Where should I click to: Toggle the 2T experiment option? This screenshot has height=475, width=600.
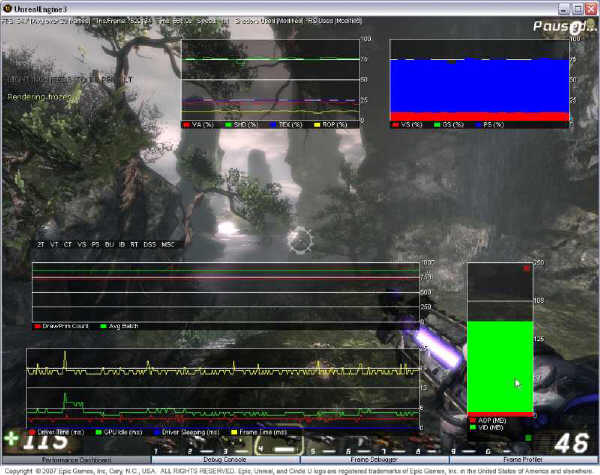pyautogui.click(x=41, y=245)
